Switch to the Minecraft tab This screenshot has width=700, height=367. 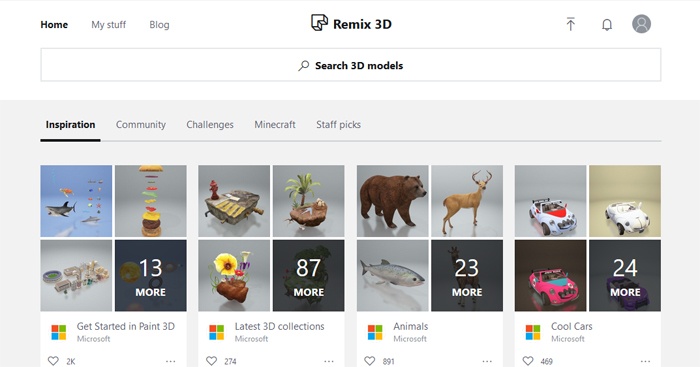tap(275, 125)
